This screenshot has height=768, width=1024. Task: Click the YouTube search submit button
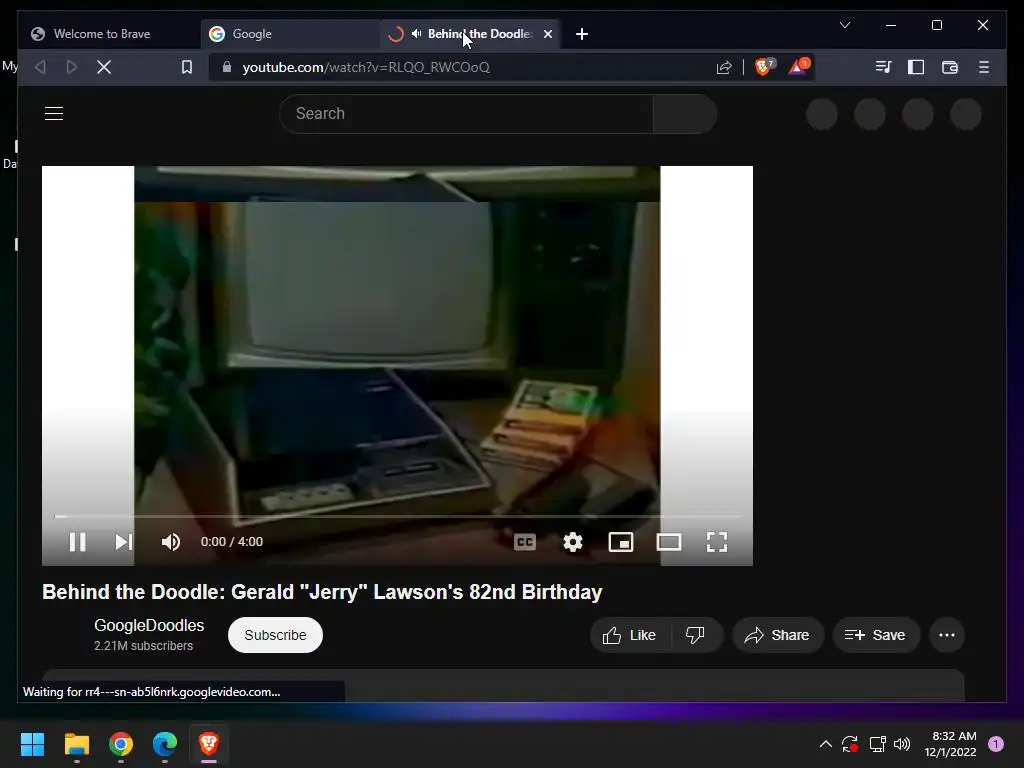(684, 114)
